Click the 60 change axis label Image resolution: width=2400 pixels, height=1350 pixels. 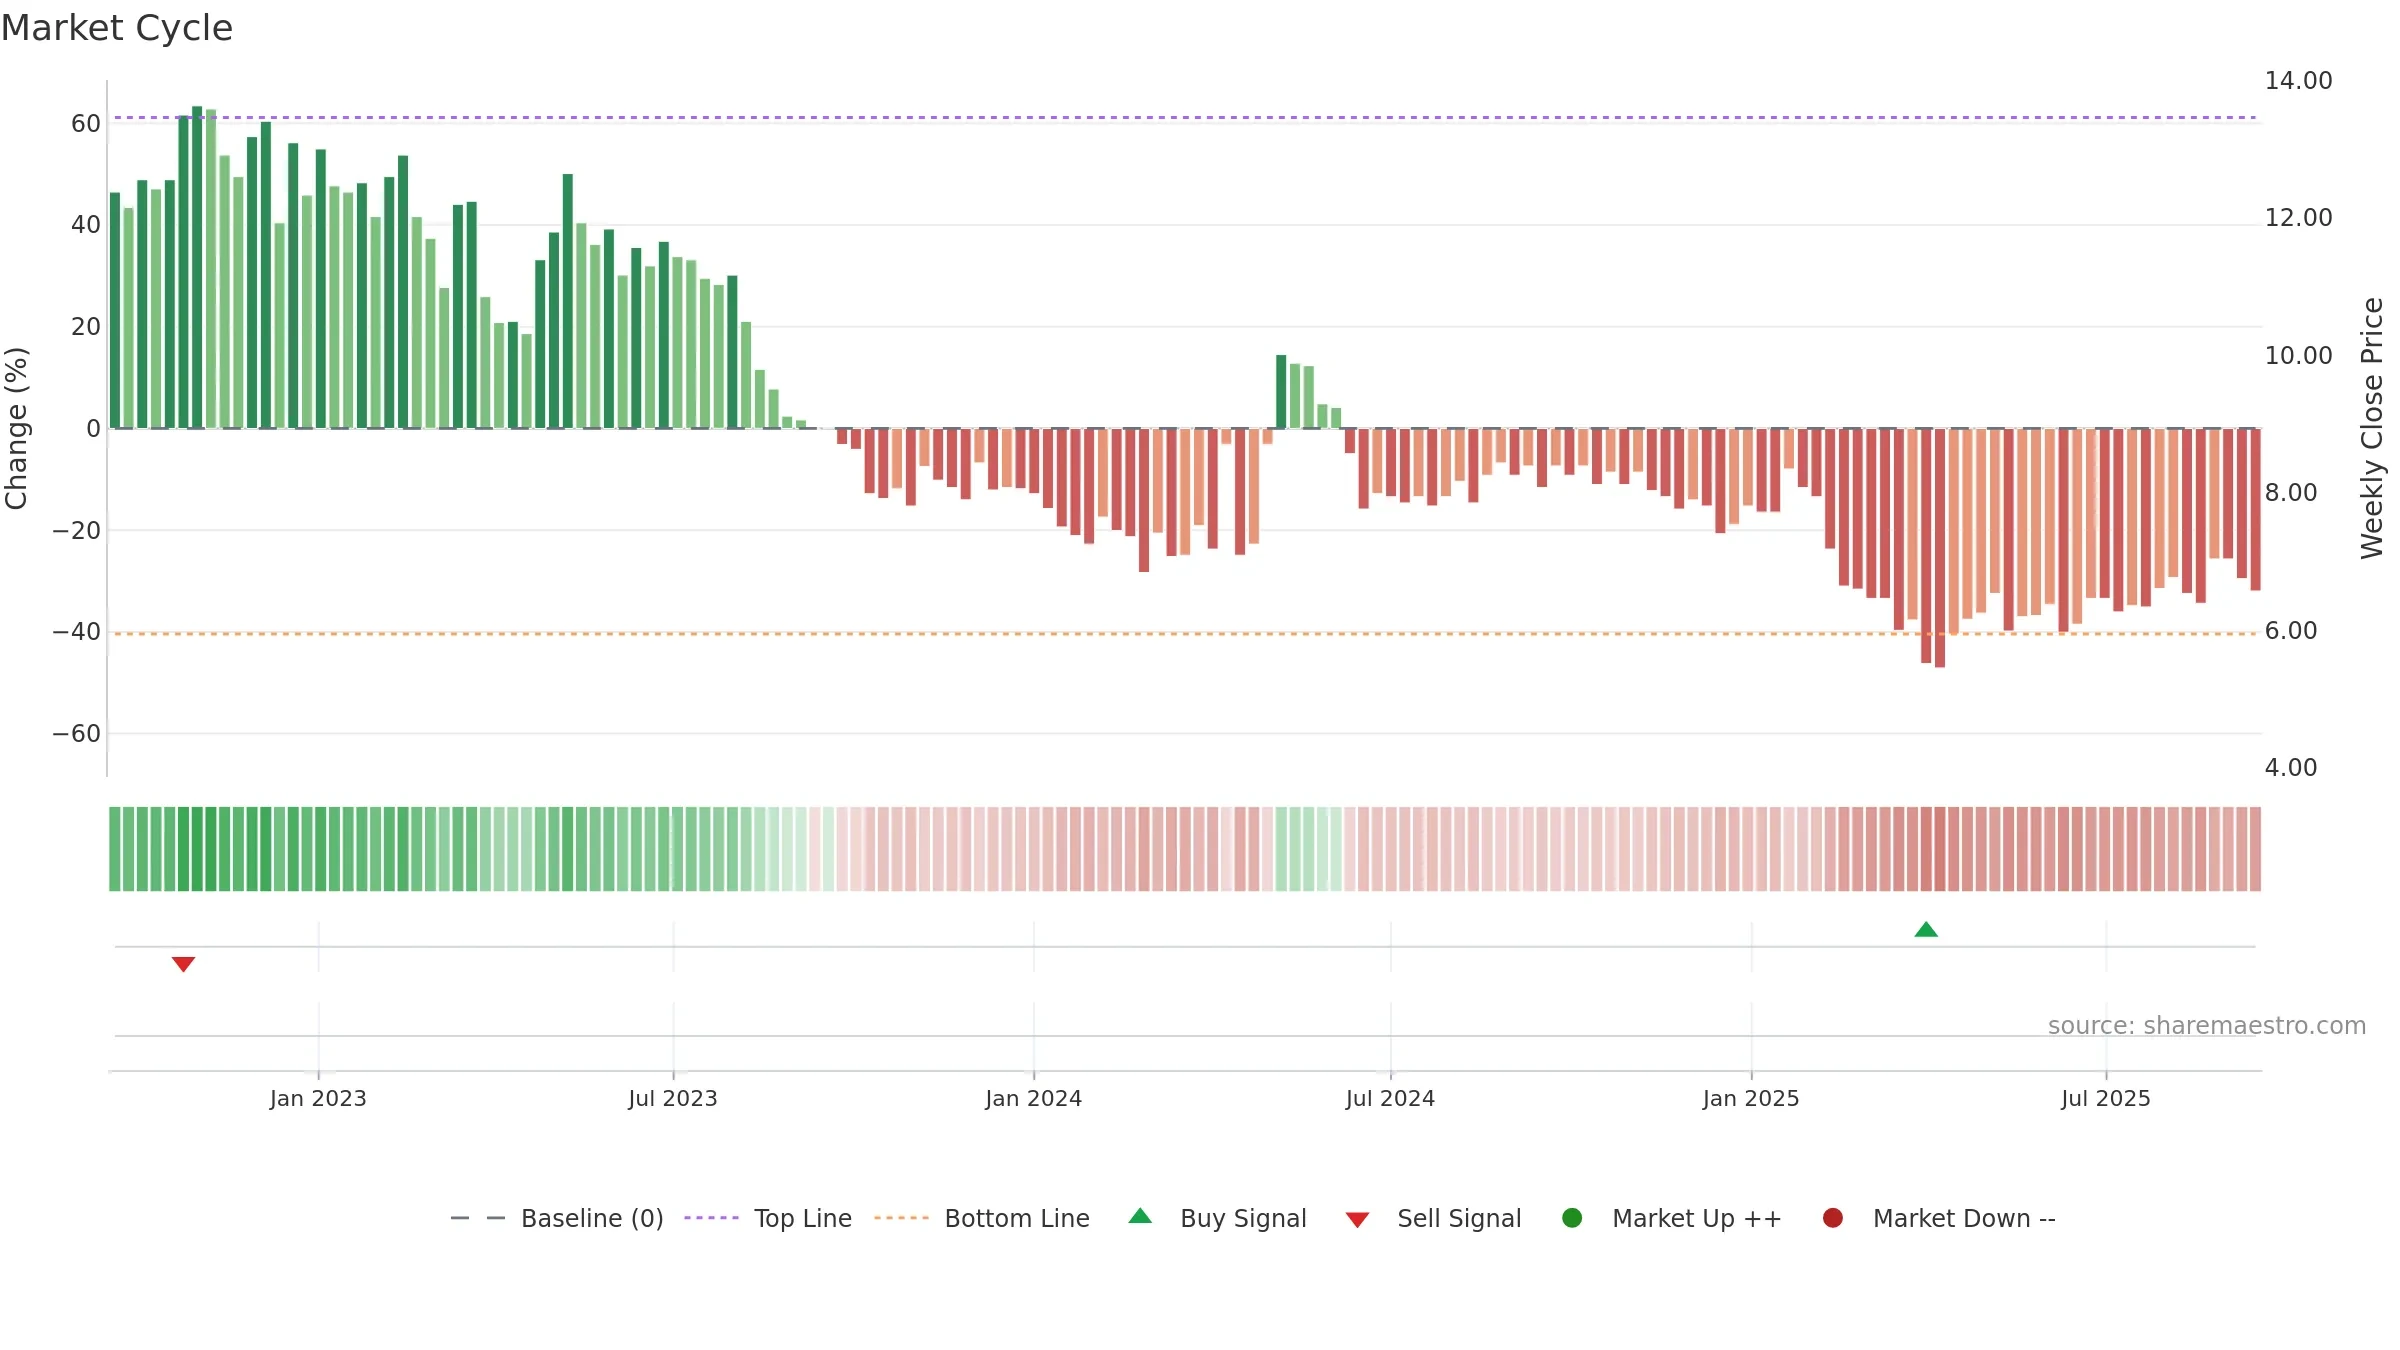click(x=86, y=124)
